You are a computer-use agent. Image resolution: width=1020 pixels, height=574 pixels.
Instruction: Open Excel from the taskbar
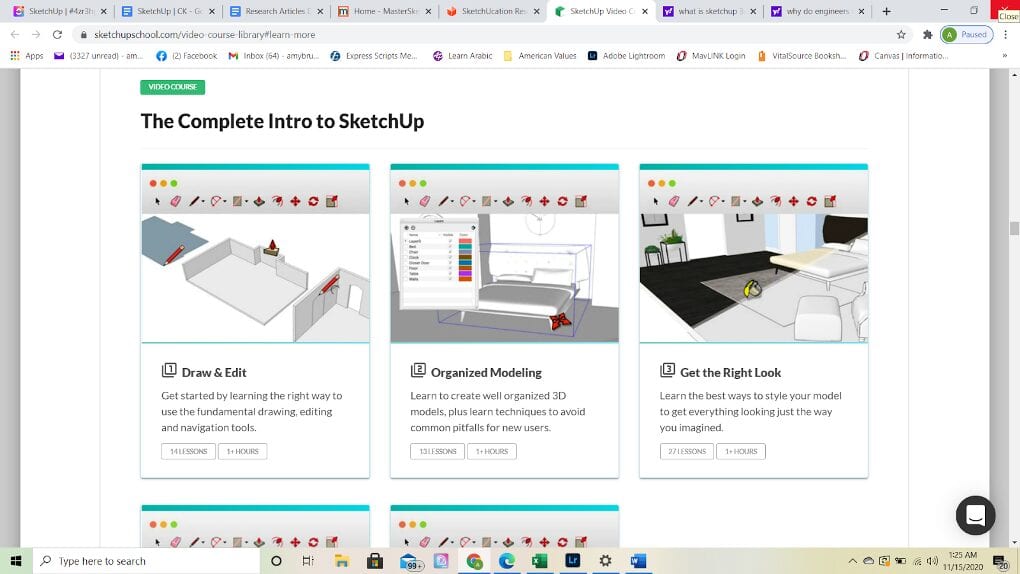click(x=539, y=561)
